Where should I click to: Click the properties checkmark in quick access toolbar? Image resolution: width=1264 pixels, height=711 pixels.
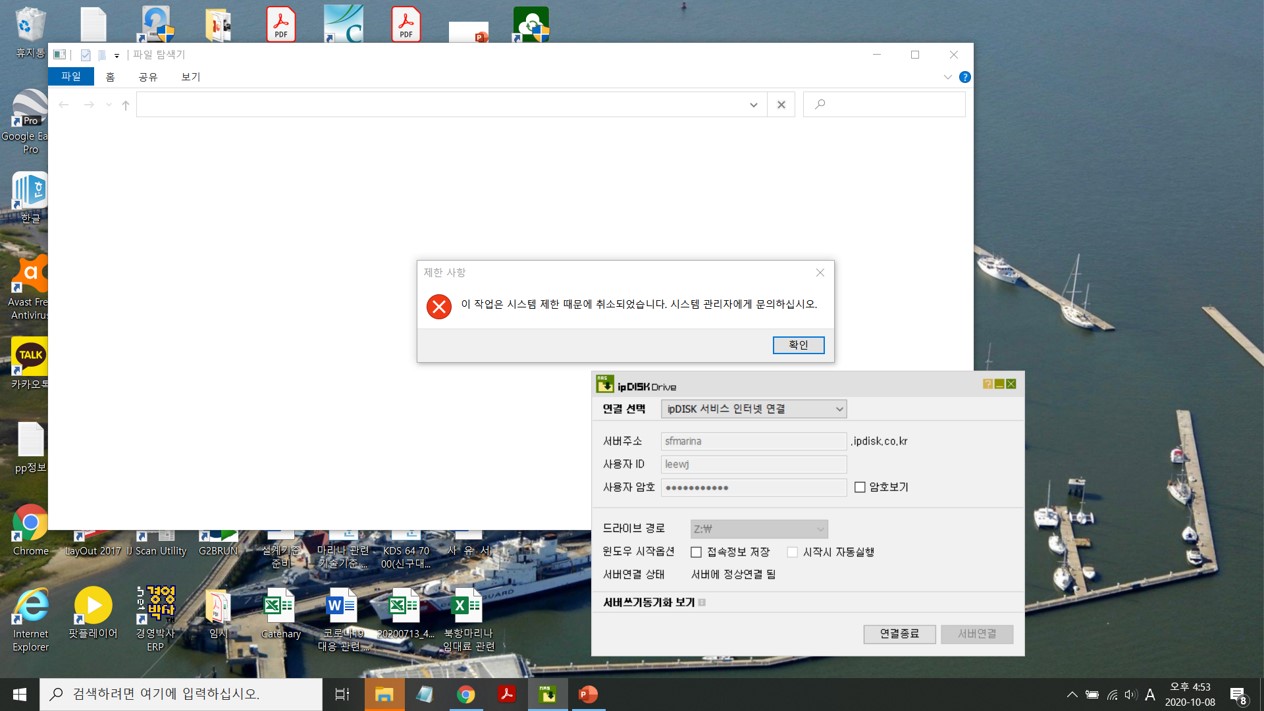tap(85, 55)
